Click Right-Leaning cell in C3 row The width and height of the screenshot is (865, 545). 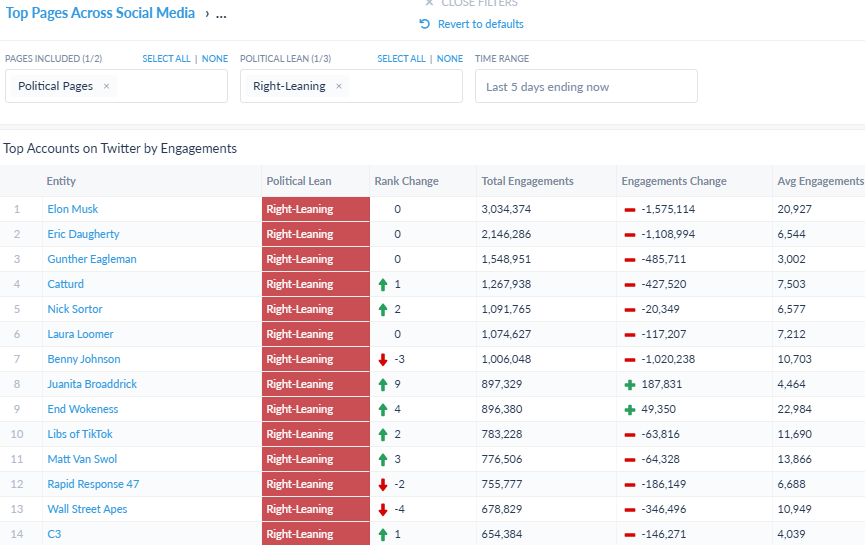click(316, 534)
